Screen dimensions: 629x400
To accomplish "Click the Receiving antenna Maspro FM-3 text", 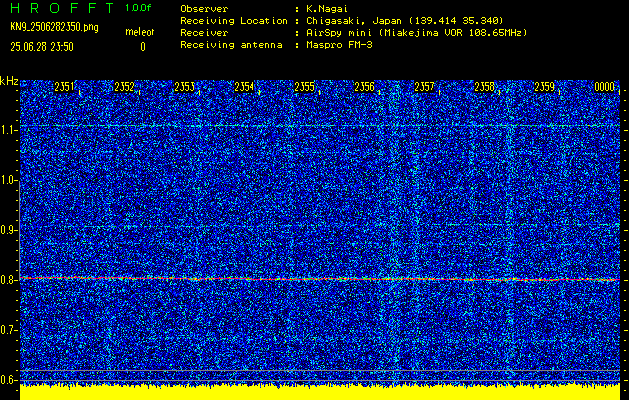I will click(339, 45).
